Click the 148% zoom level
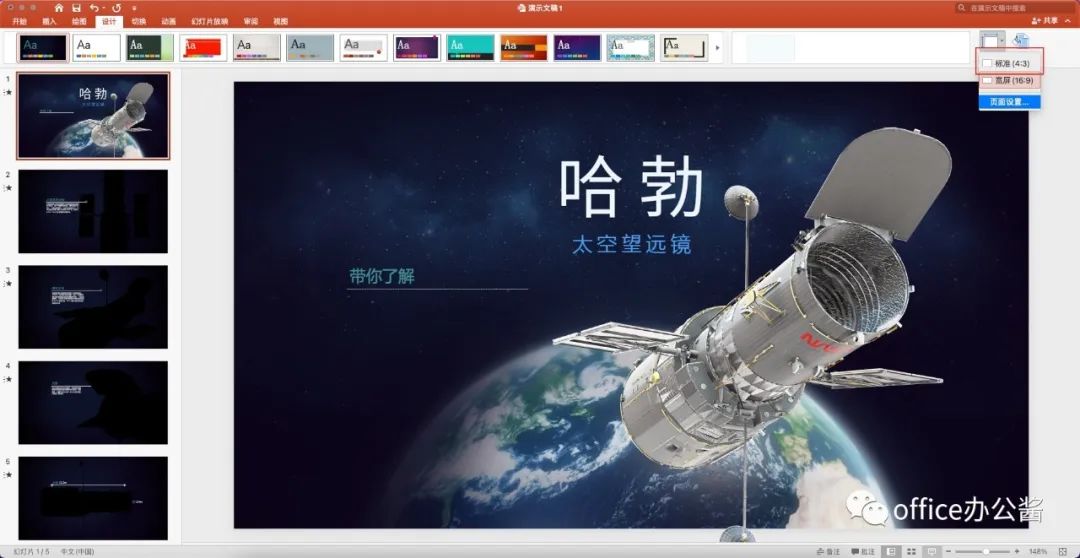The image size is (1080, 558). point(1037,552)
